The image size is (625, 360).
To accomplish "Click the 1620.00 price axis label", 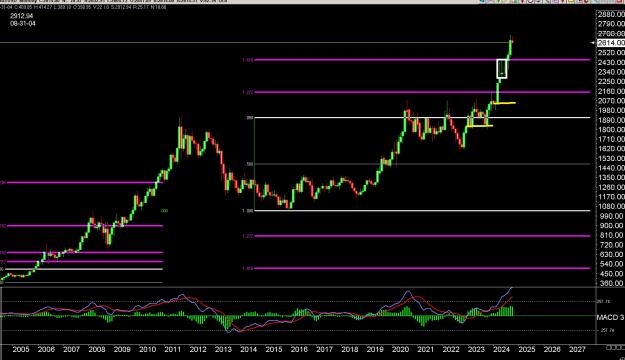I will click(x=611, y=148).
